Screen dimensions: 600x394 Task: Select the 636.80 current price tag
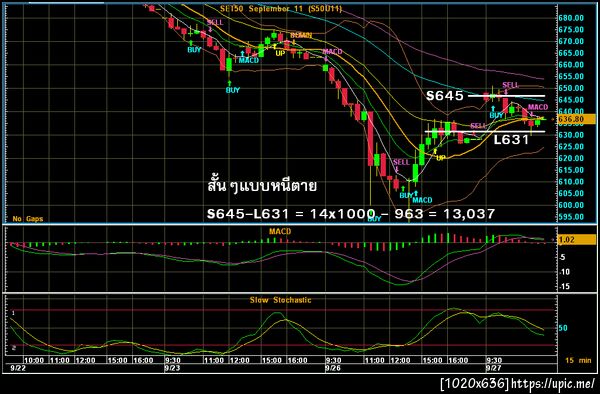[576, 119]
